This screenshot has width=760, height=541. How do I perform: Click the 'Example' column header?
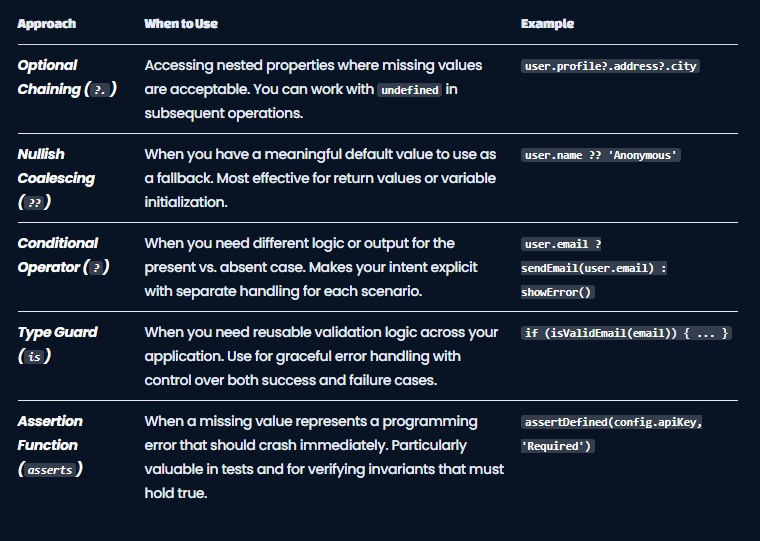click(x=547, y=24)
